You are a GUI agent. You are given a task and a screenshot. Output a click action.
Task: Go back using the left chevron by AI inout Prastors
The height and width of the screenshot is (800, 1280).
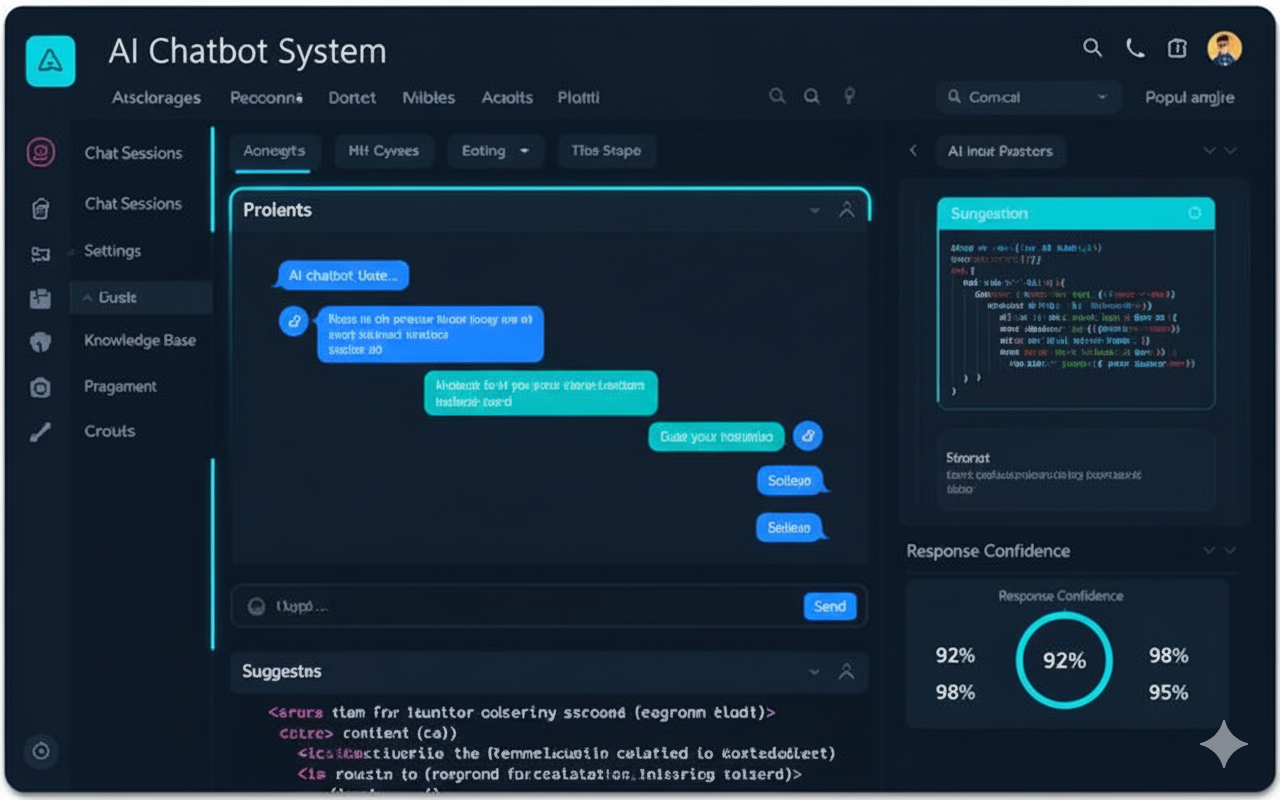(x=912, y=150)
